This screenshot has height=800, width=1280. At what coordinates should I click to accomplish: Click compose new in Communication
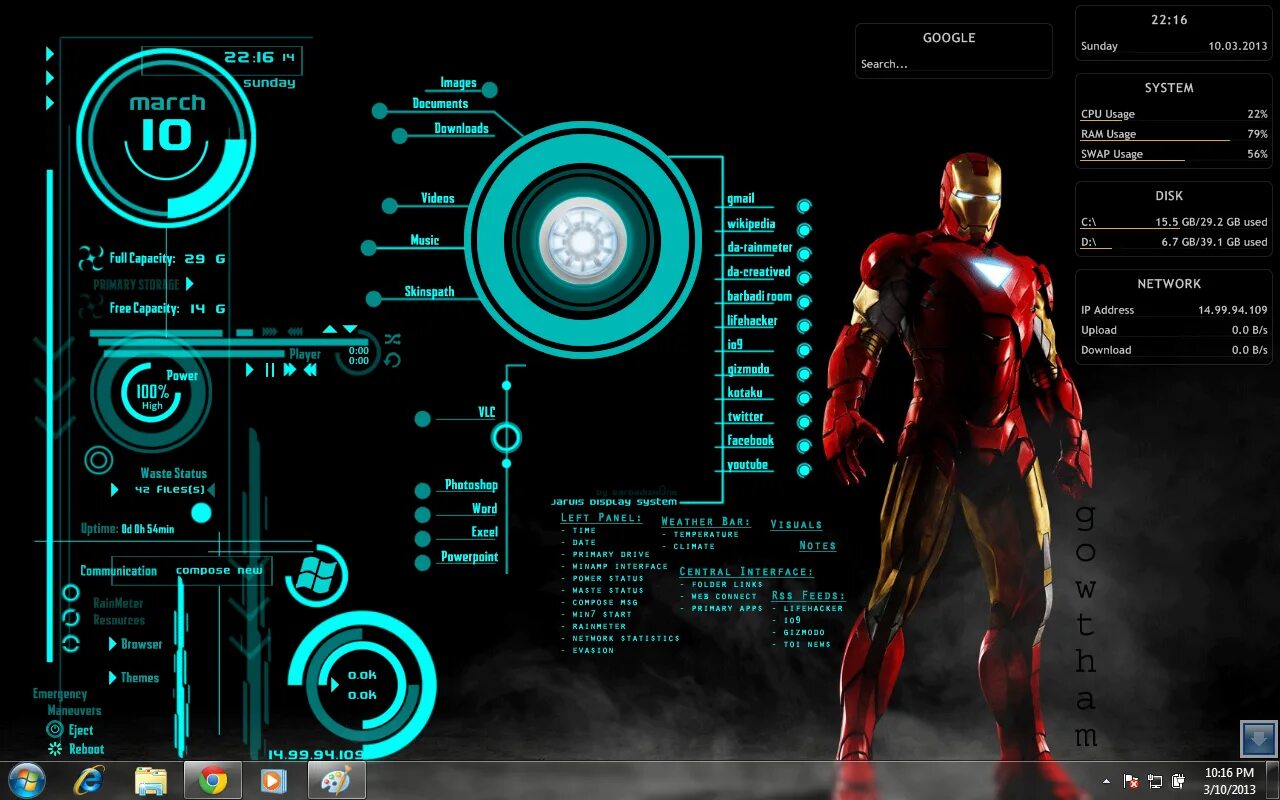coord(219,571)
